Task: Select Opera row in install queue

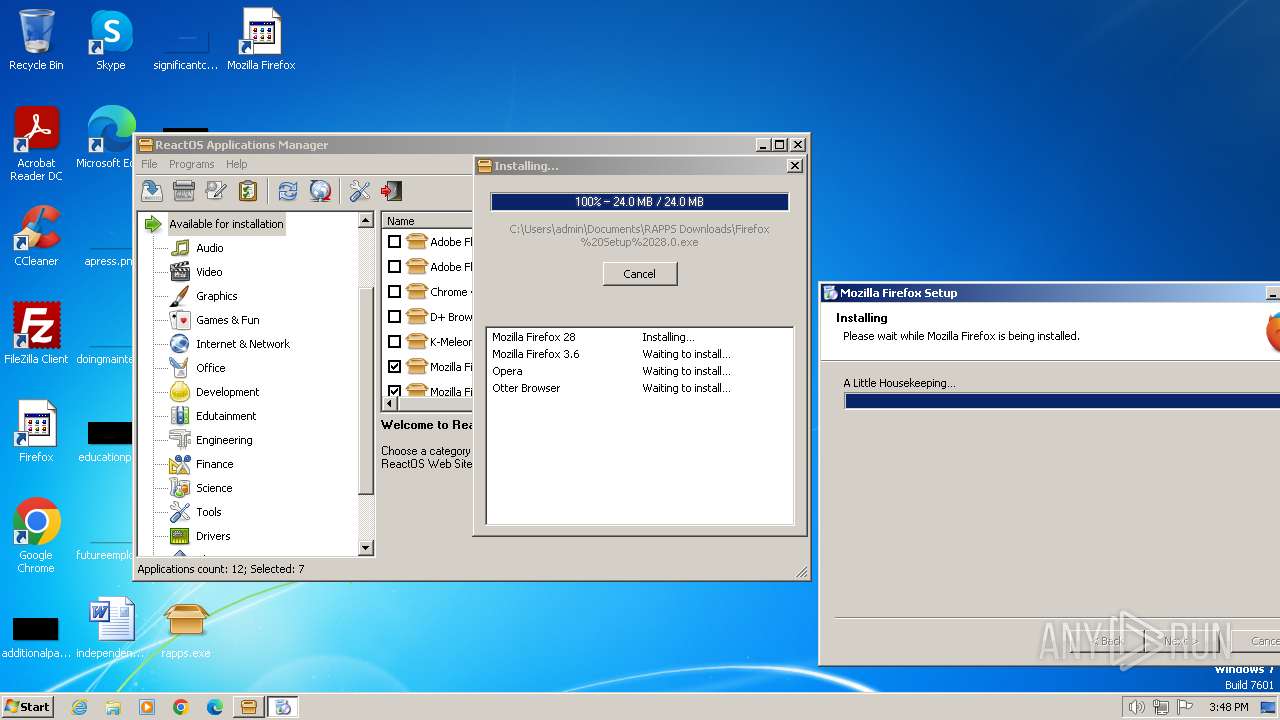Action: point(640,371)
